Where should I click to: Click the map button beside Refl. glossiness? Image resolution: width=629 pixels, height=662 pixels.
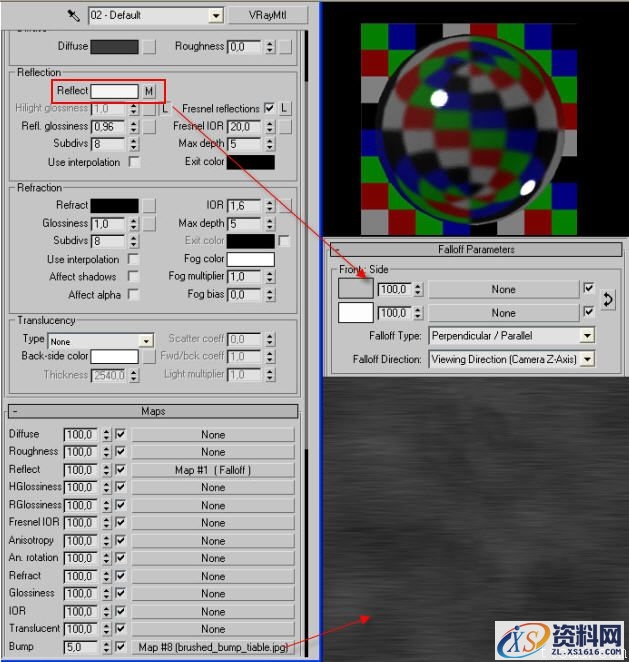click(x=149, y=127)
